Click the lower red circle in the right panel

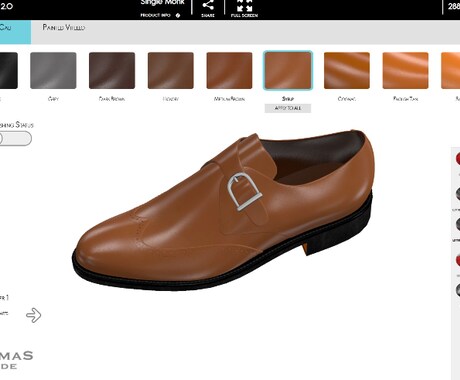(458, 259)
